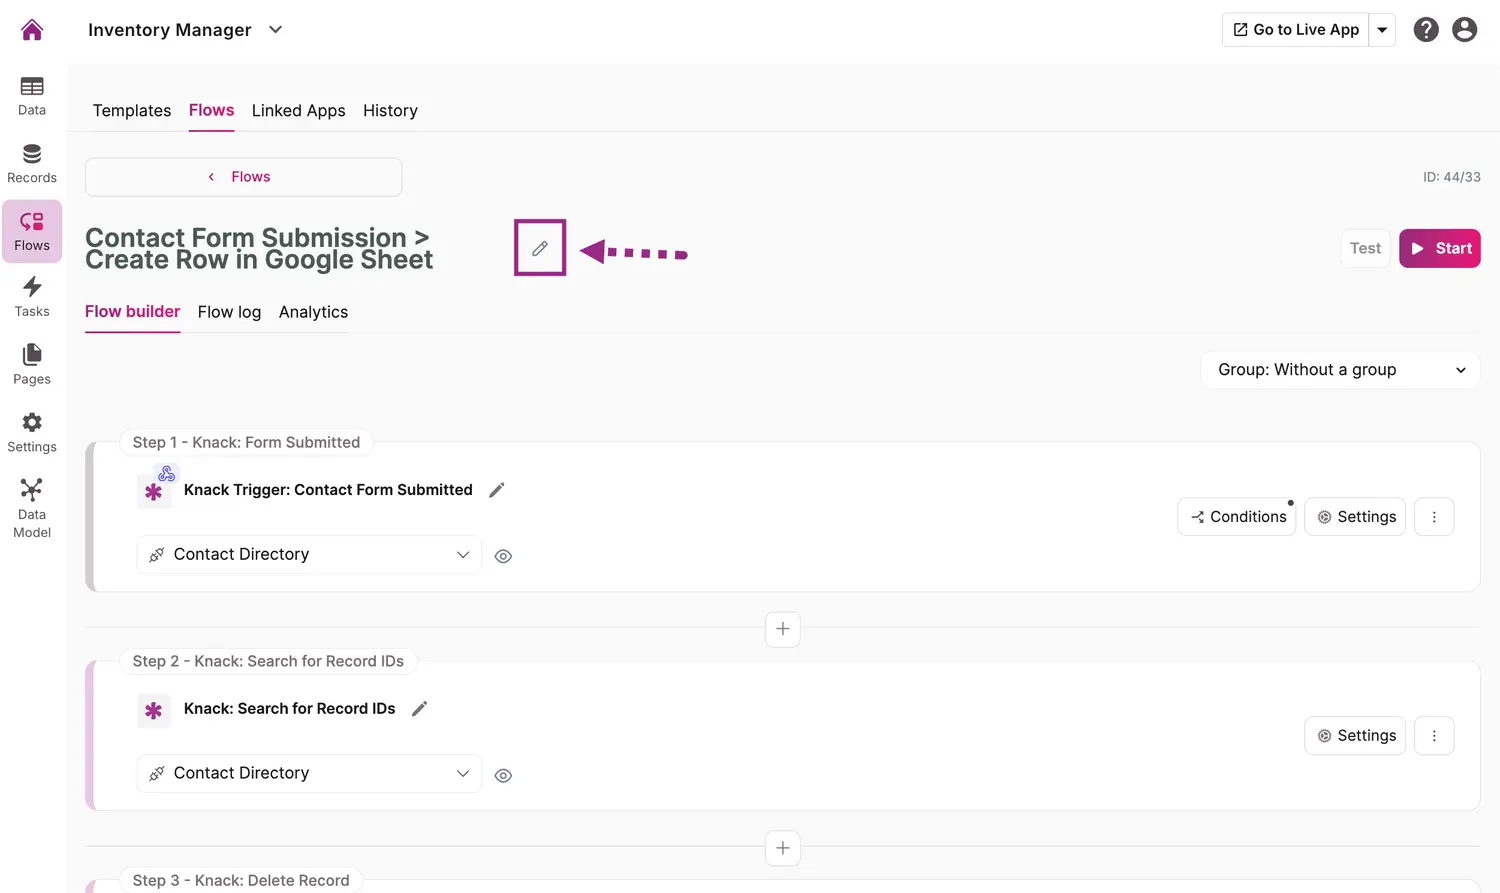Open the Data Model view
Screen dimensions: 1500x893
[x=32, y=507]
